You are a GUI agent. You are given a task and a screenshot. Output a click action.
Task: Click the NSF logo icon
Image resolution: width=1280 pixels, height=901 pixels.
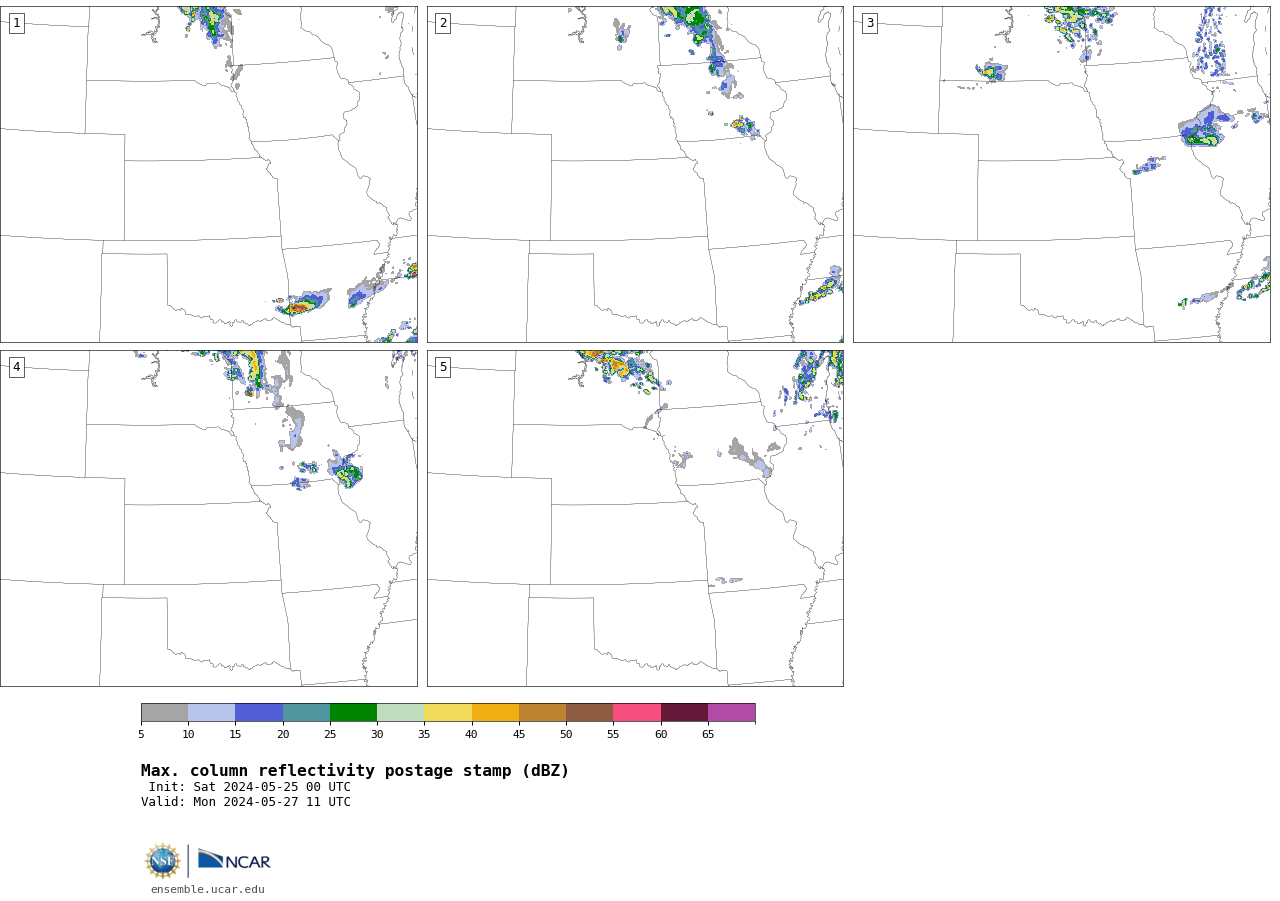pos(162,861)
